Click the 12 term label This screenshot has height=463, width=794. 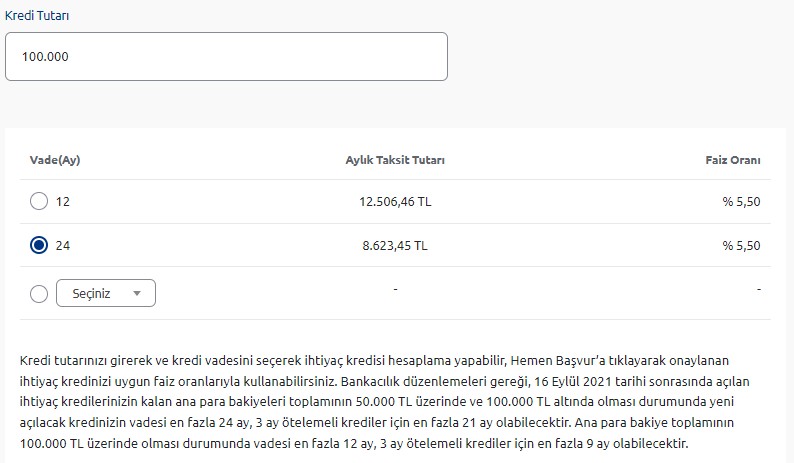coord(63,202)
